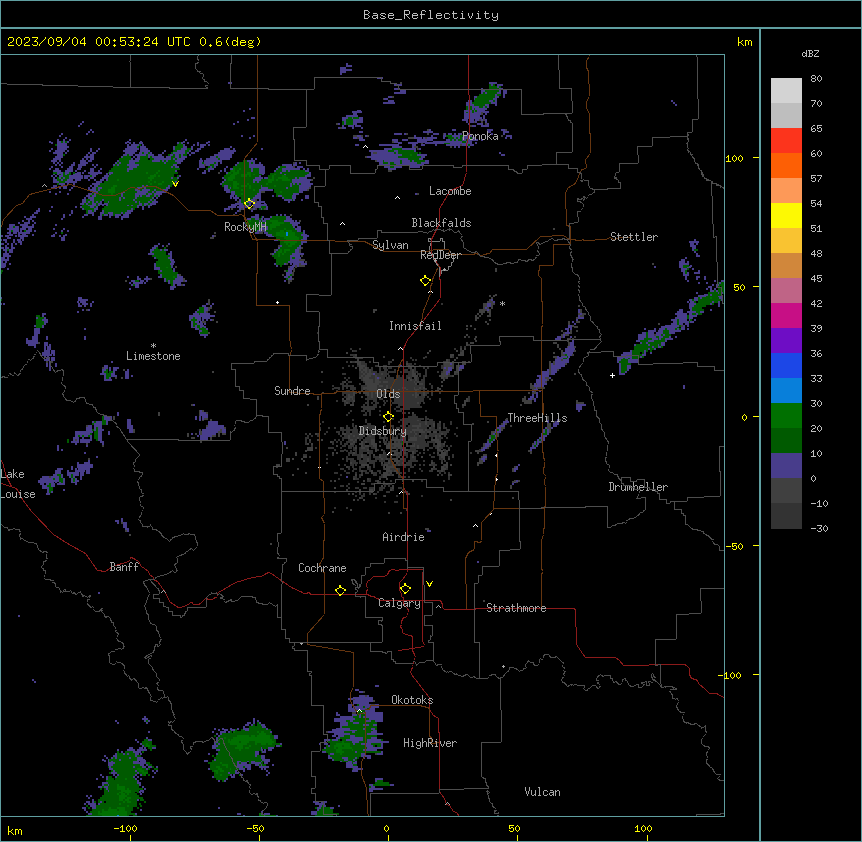Click the Limestone label
This screenshot has width=862, height=842.
[x=153, y=356]
